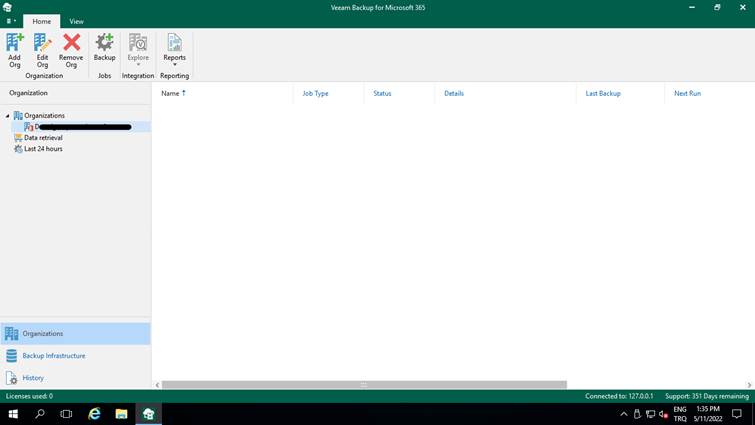Open the Windows Start menu
The width and height of the screenshot is (755, 425).
pos(13,414)
